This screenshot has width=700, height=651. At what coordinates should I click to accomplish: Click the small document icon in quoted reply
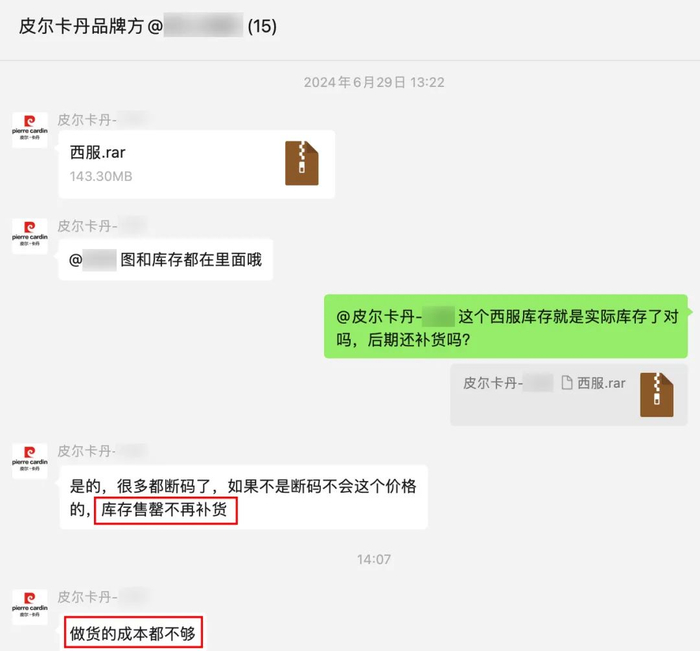(567, 383)
